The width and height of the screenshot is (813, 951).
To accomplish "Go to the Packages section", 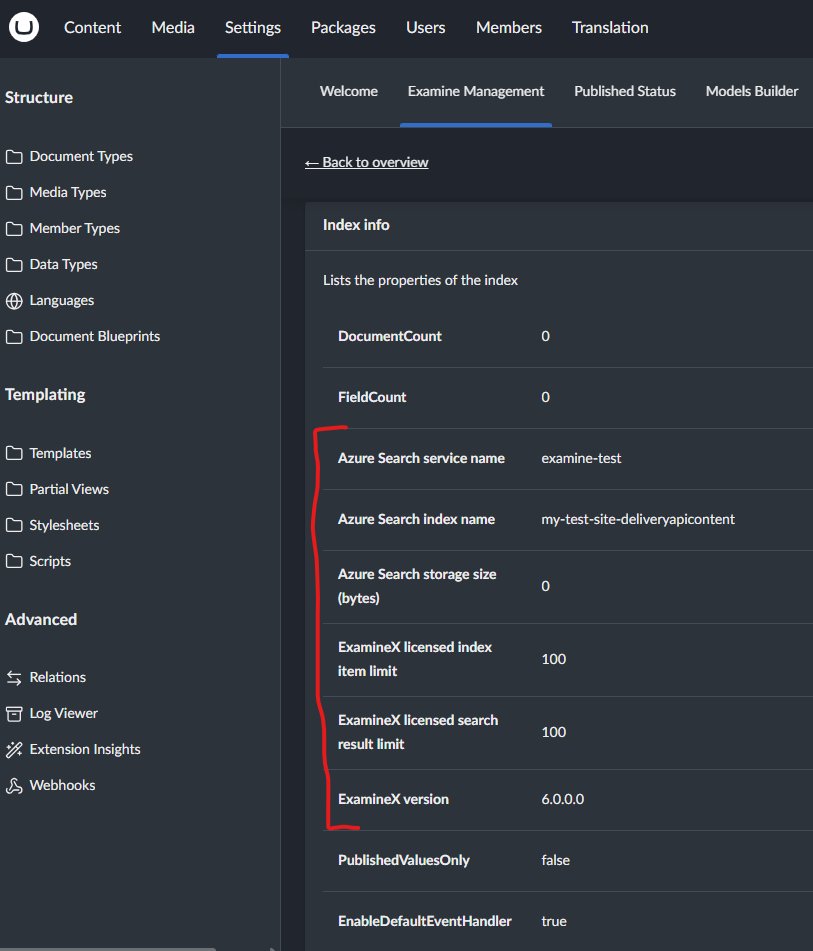I will 343,27.
